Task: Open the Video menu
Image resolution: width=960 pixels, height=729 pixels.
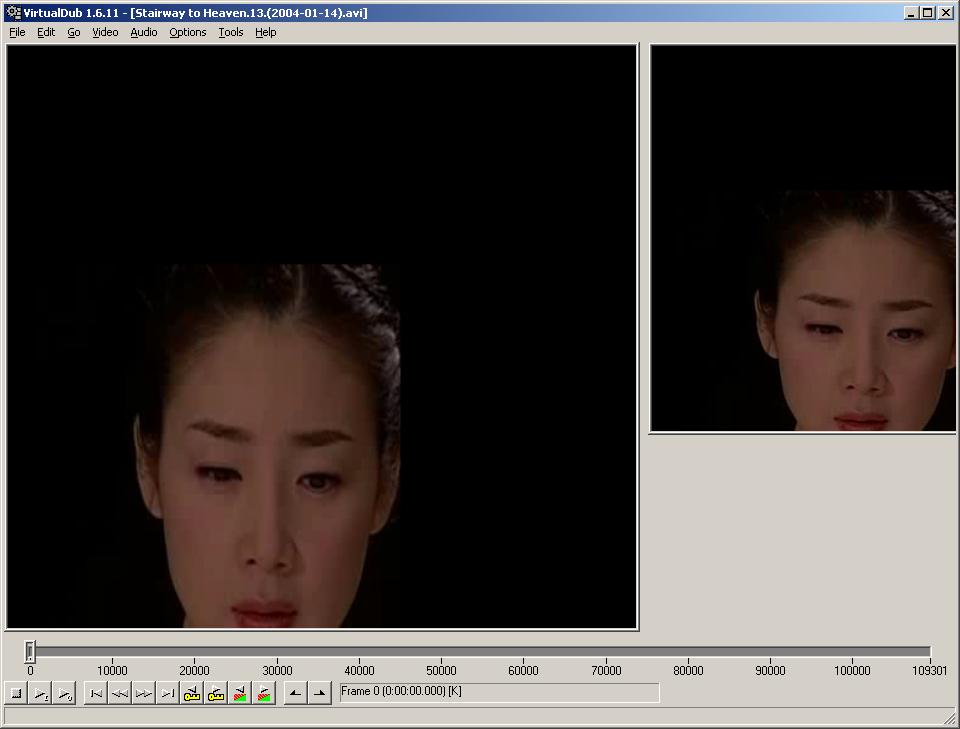Action: [105, 32]
